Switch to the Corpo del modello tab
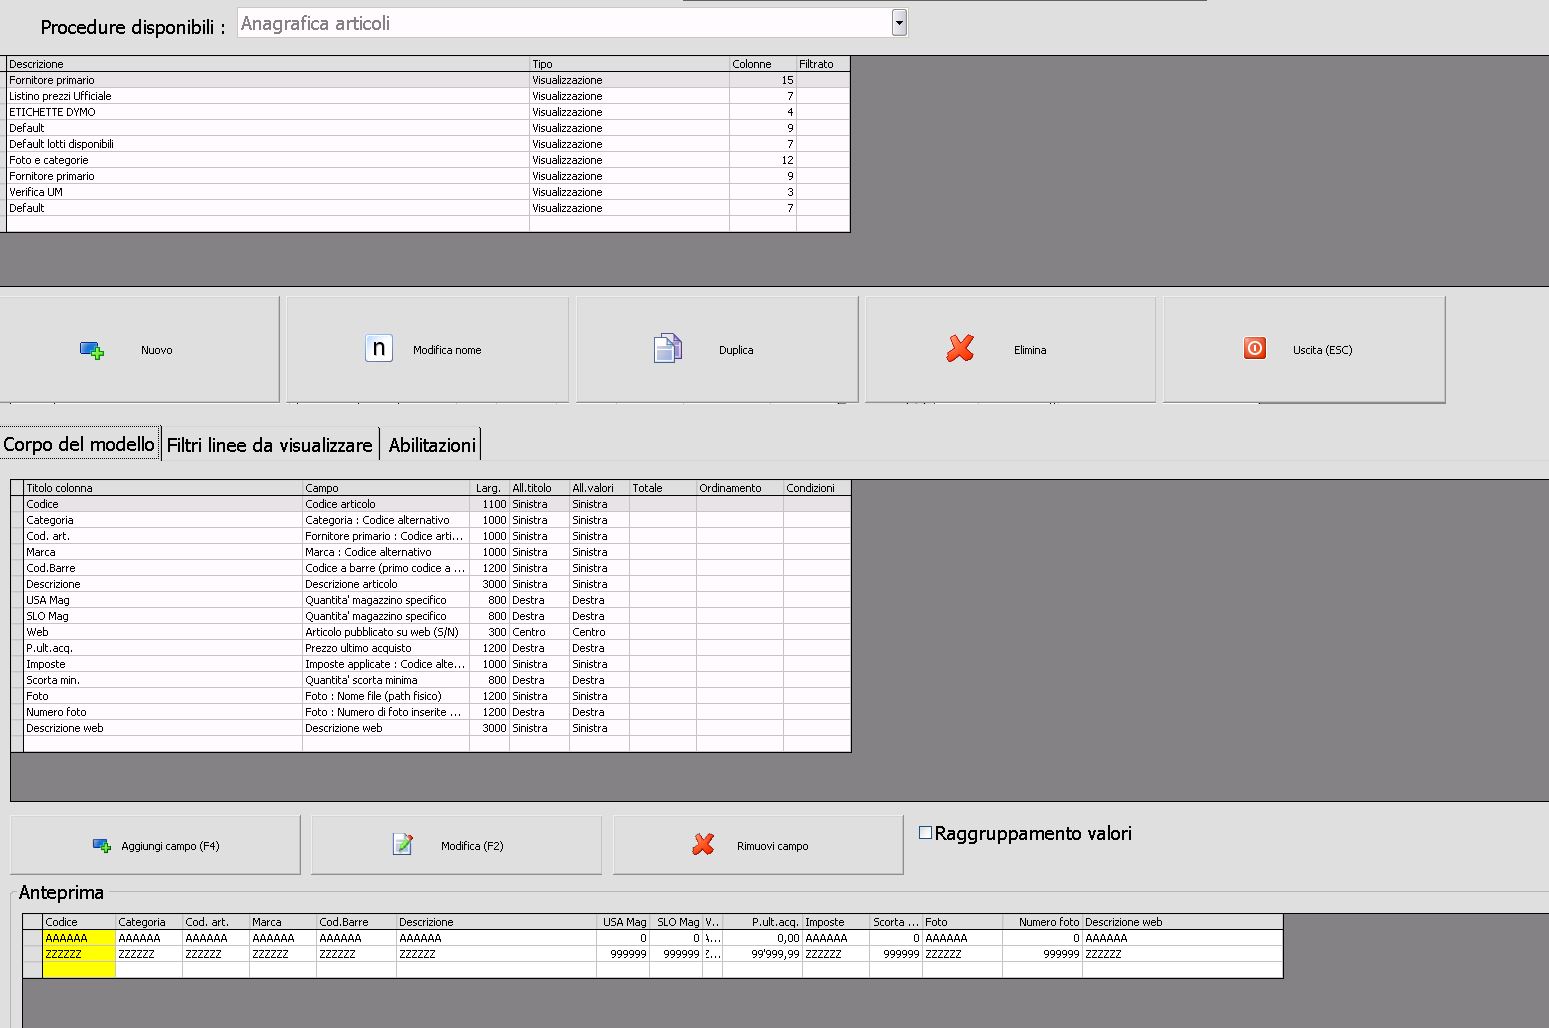This screenshot has width=1549, height=1028. (79, 444)
